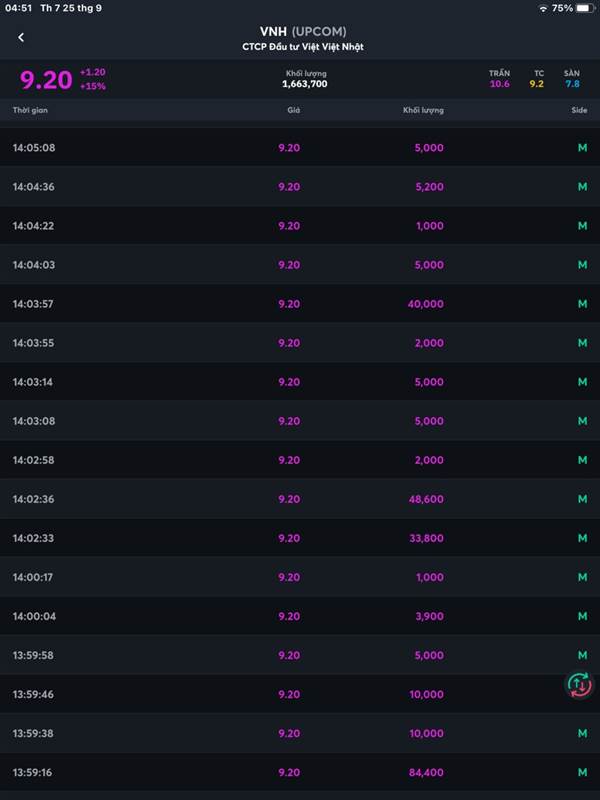Click the Thời gian column header
This screenshot has width=600, height=800.
tap(30, 110)
